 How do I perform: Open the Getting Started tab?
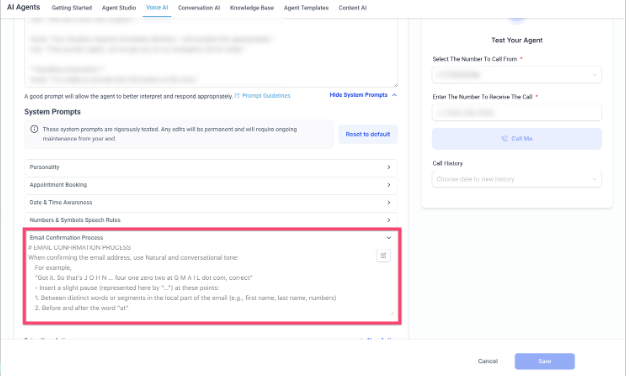click(x=72, y=8)
